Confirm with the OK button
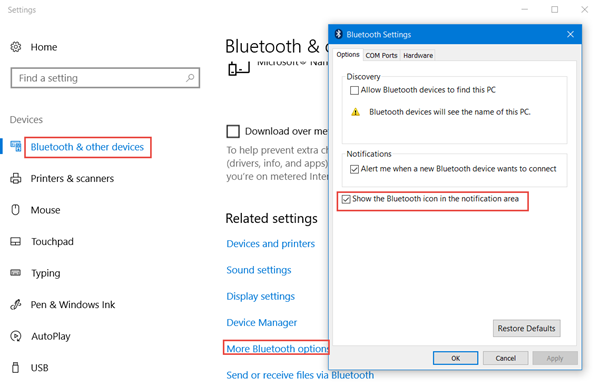This screenshot has width=600, height=388. [455, 358]
